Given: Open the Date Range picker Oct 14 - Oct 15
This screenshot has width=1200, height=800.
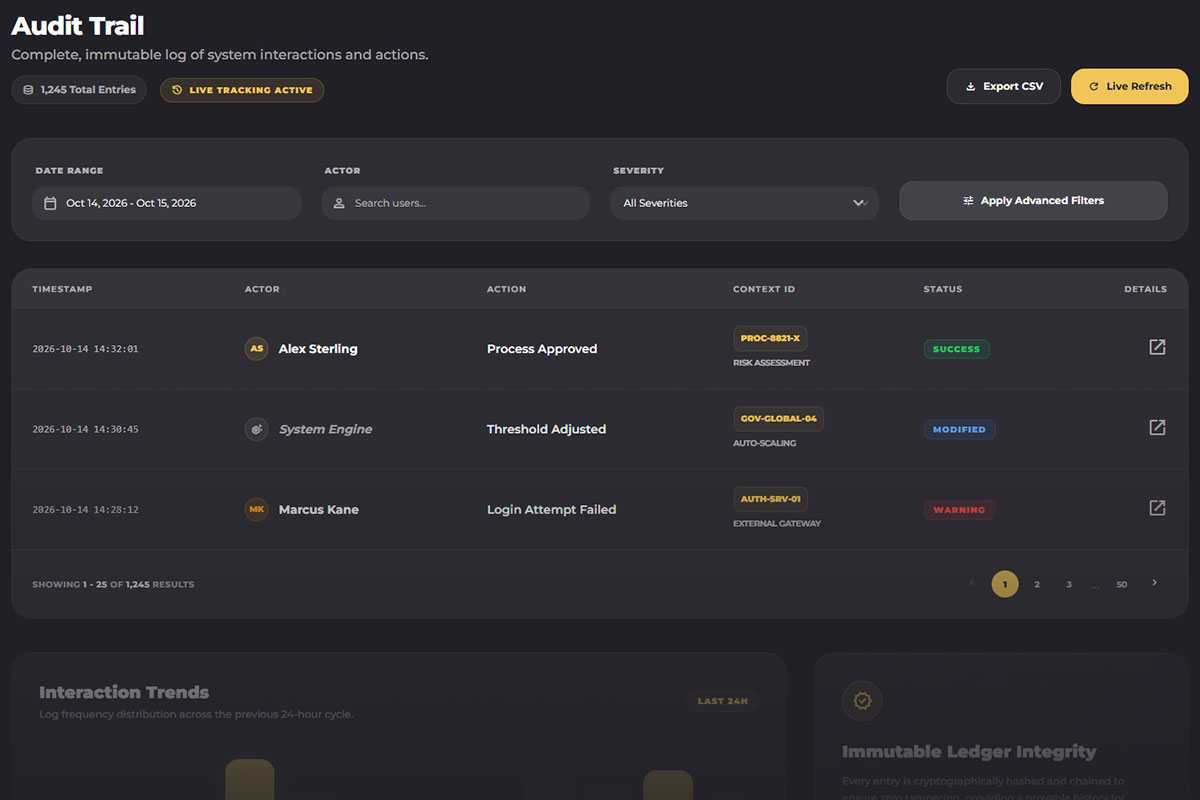Looking at the screenshot, I should pos(167,203).
